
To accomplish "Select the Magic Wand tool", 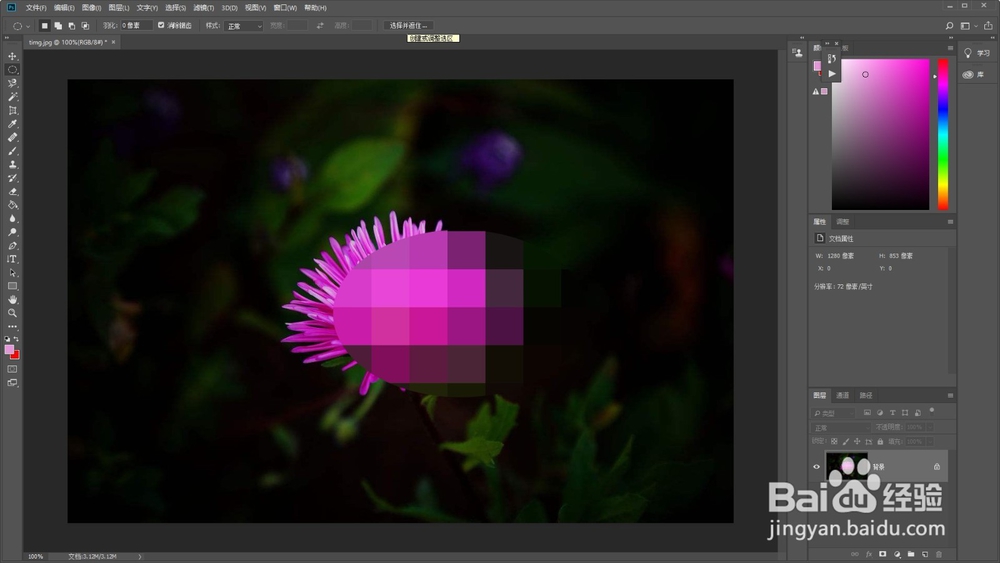I will pos(12,97).
